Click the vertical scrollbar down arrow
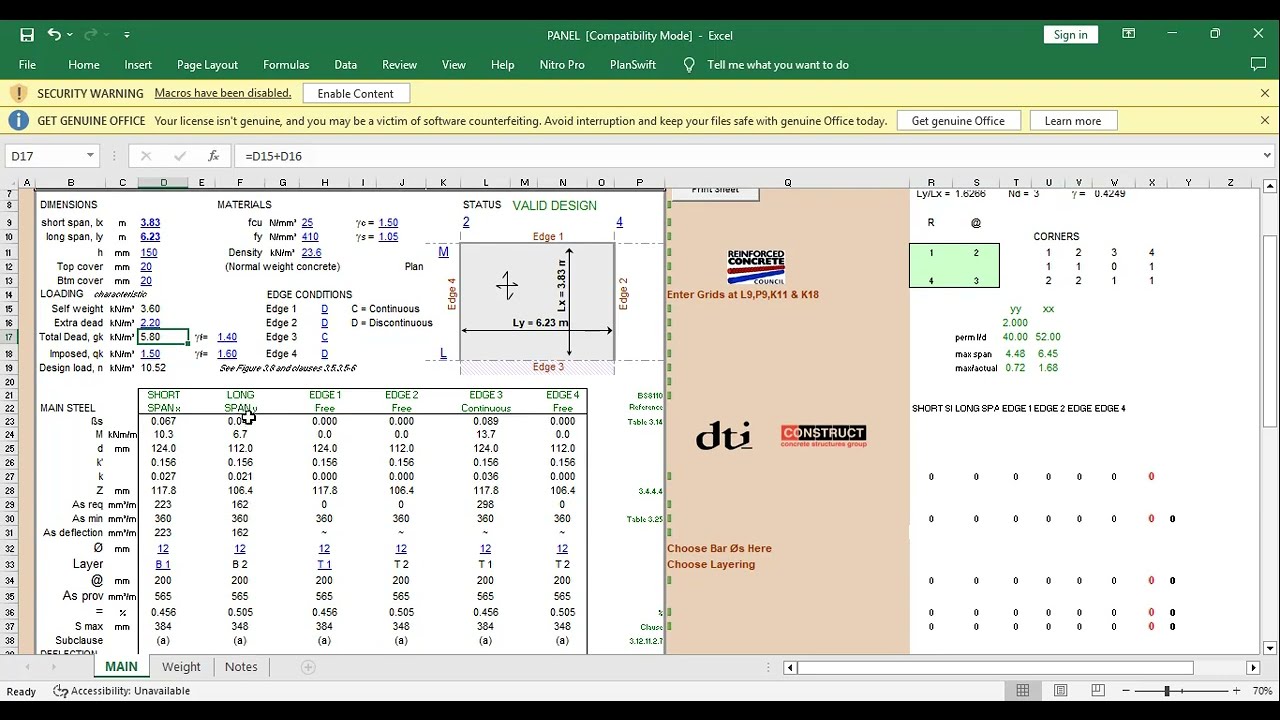The image size is (1280, 720). click(1270, 648)
